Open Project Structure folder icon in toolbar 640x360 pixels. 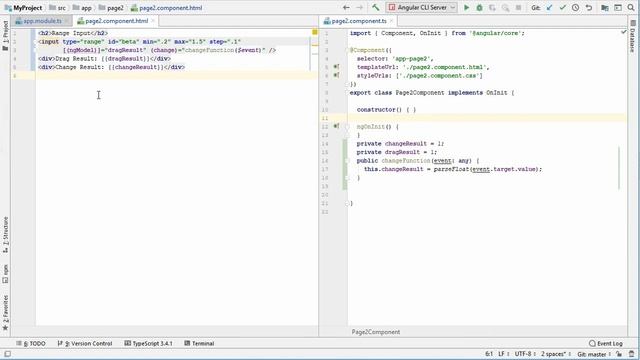[x=605, y=7]
